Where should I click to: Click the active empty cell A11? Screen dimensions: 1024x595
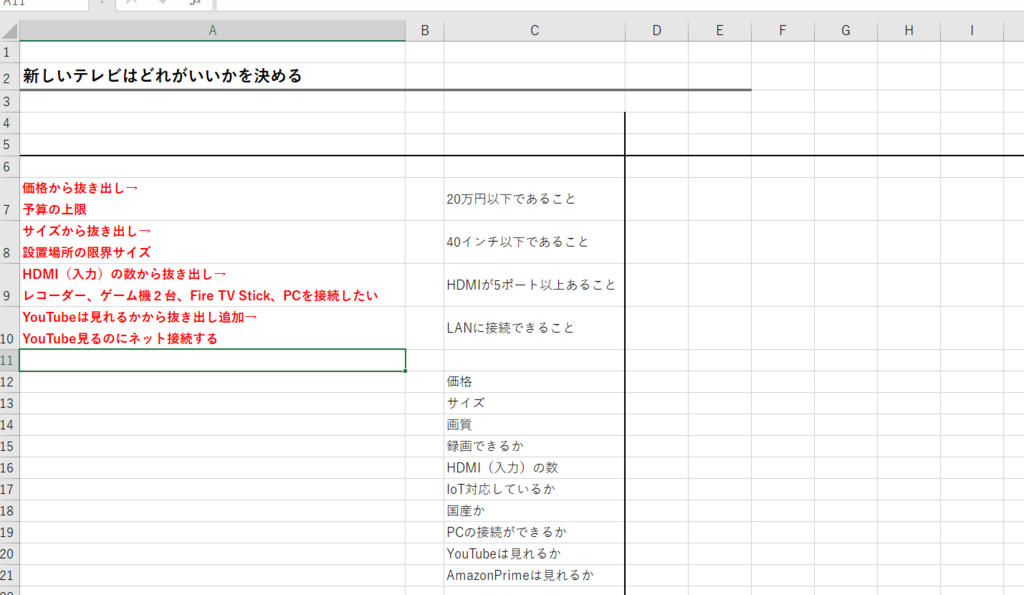[212, 361]
